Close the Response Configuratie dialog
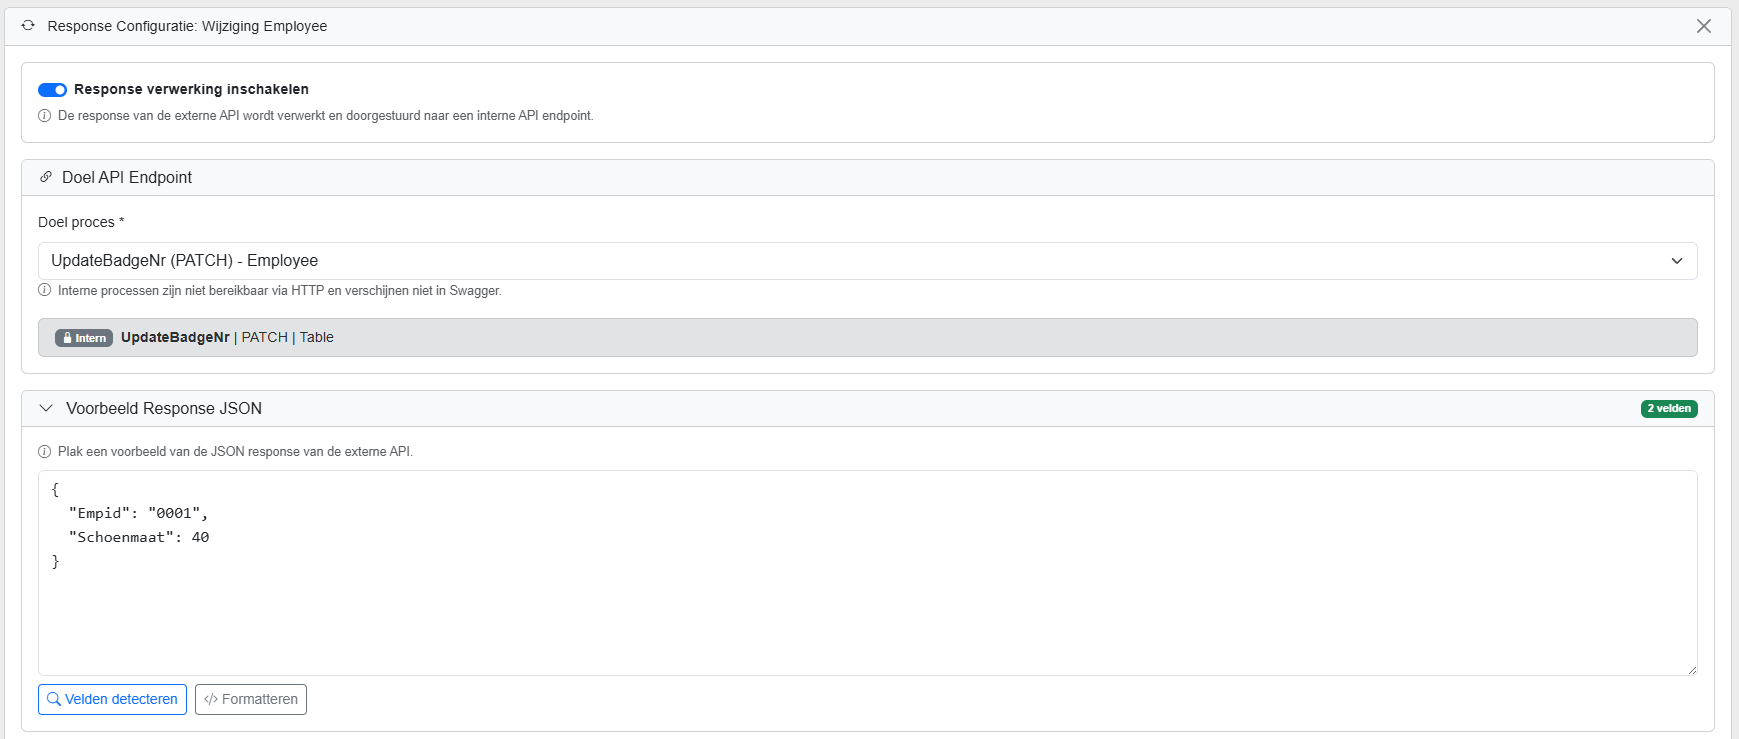 coord(1704,26)
